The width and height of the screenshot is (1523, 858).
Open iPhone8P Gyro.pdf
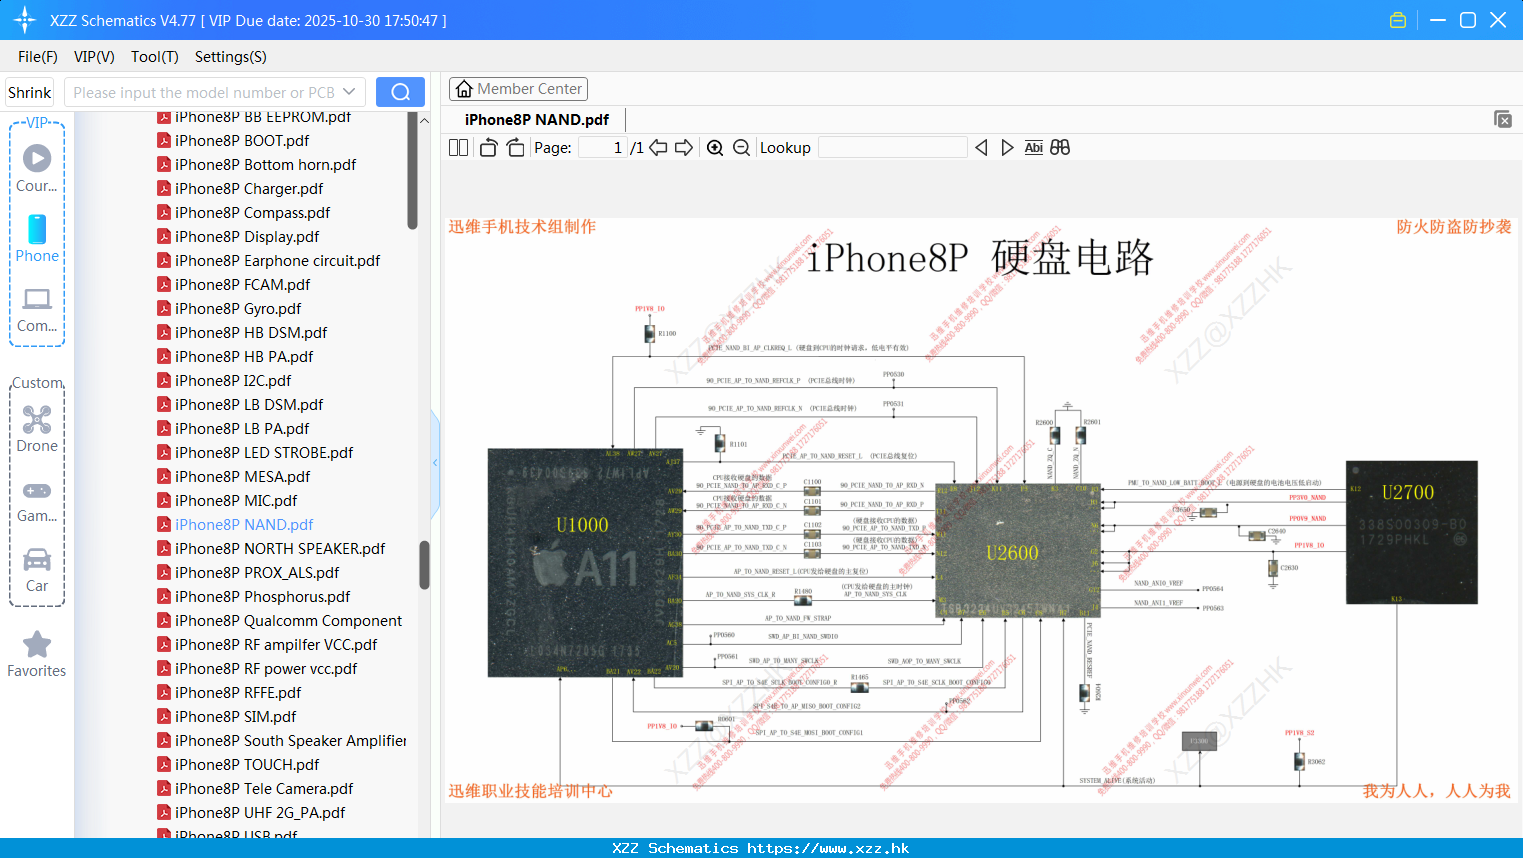(x=238, y=309)
